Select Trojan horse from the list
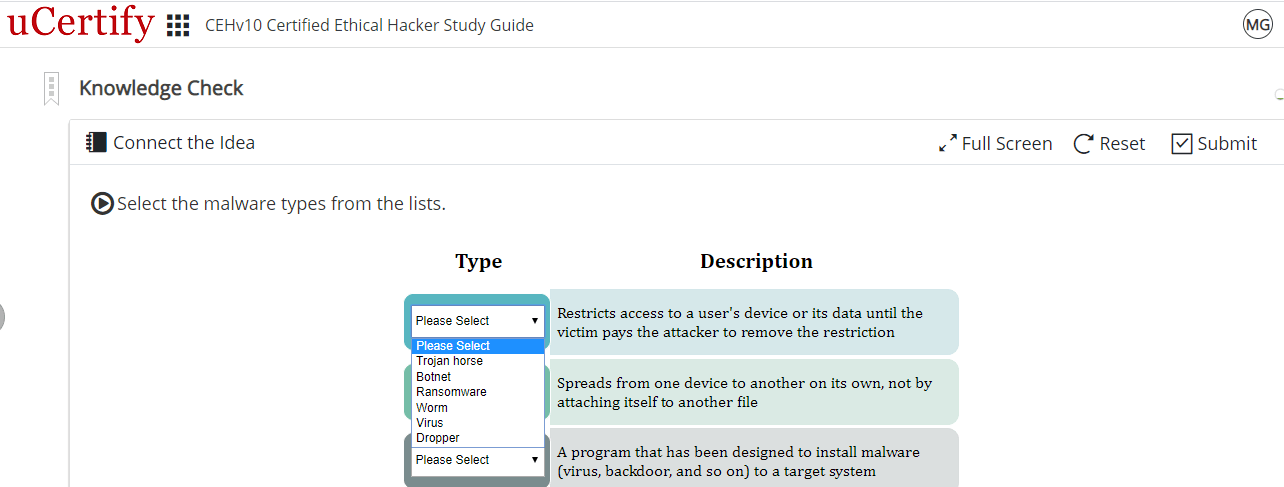The height and width of the screenshot is (487, 1284). 450,361
